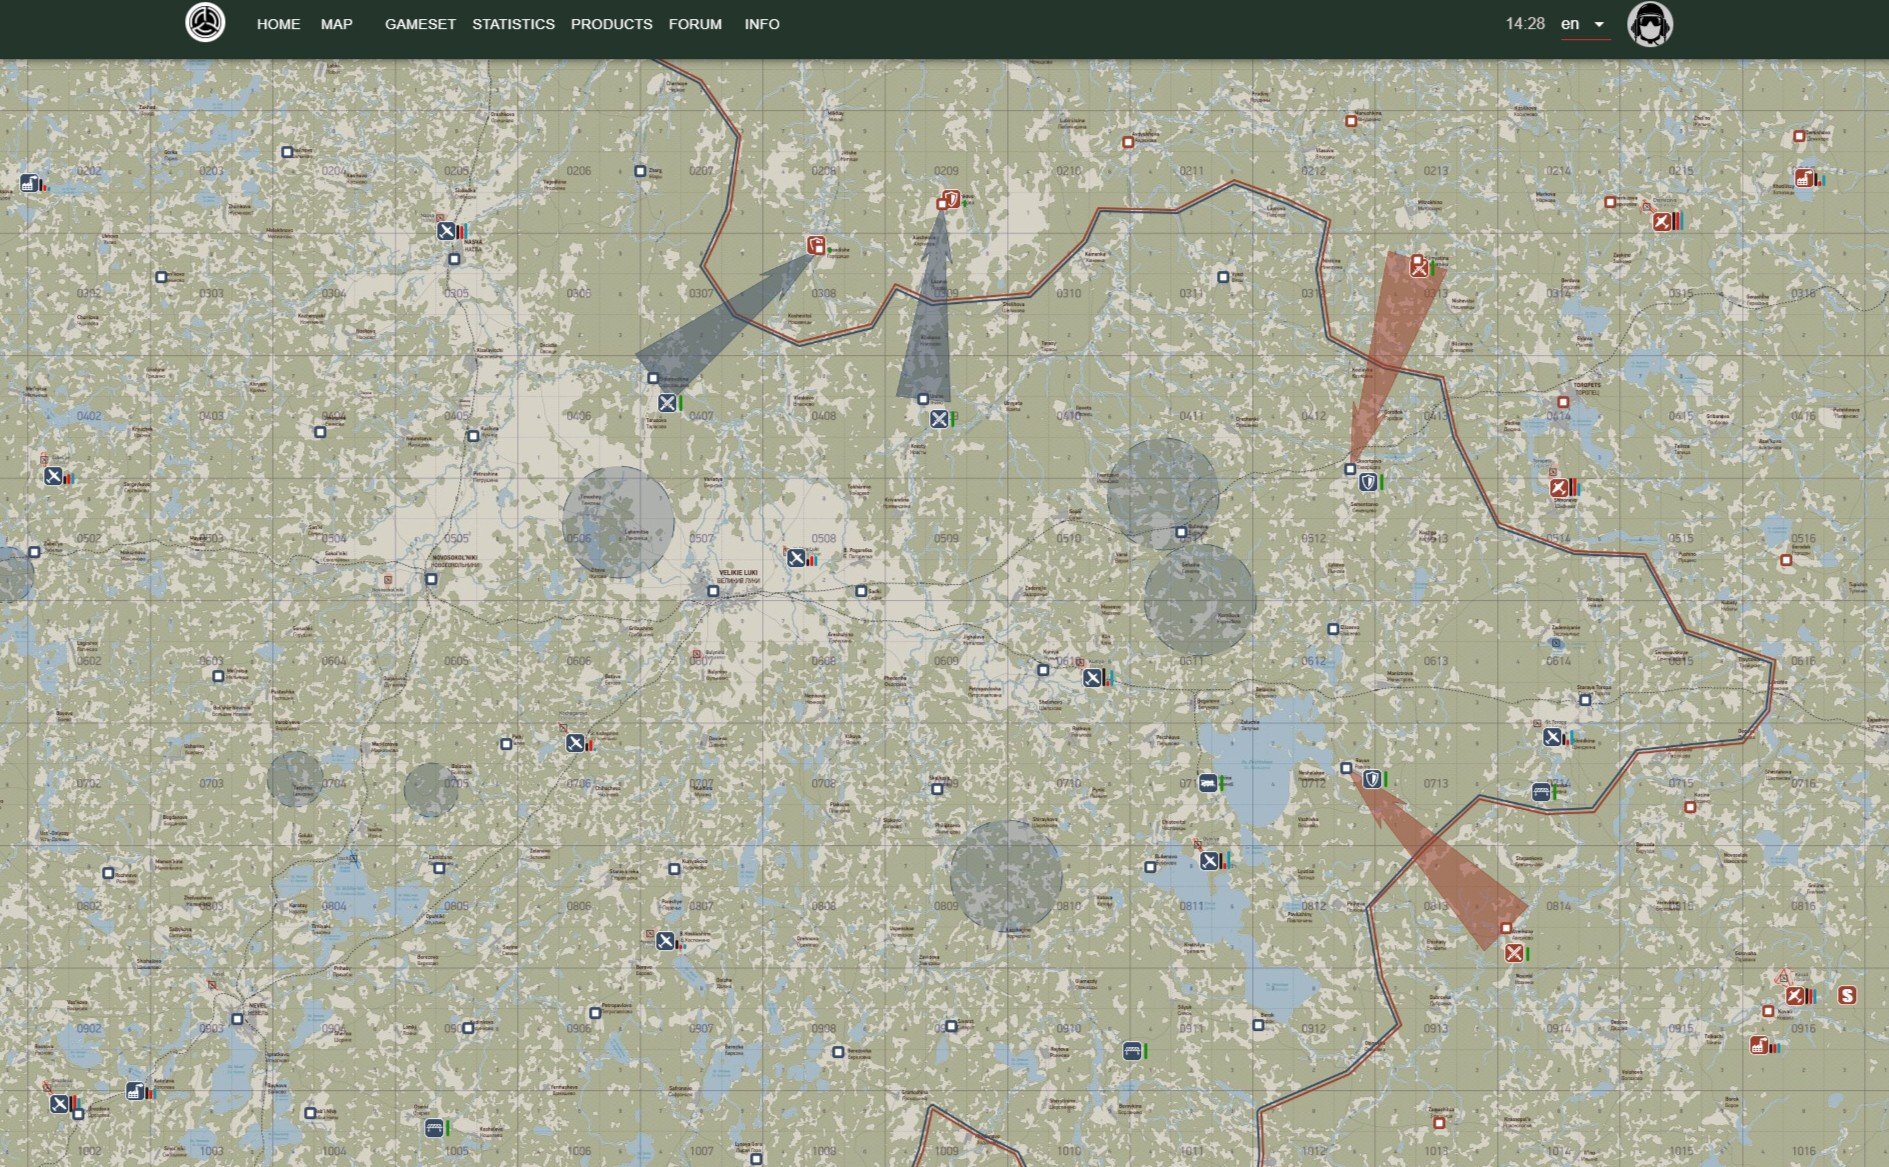
Task: Open the MAP menu item
Action: click(336, 24)
